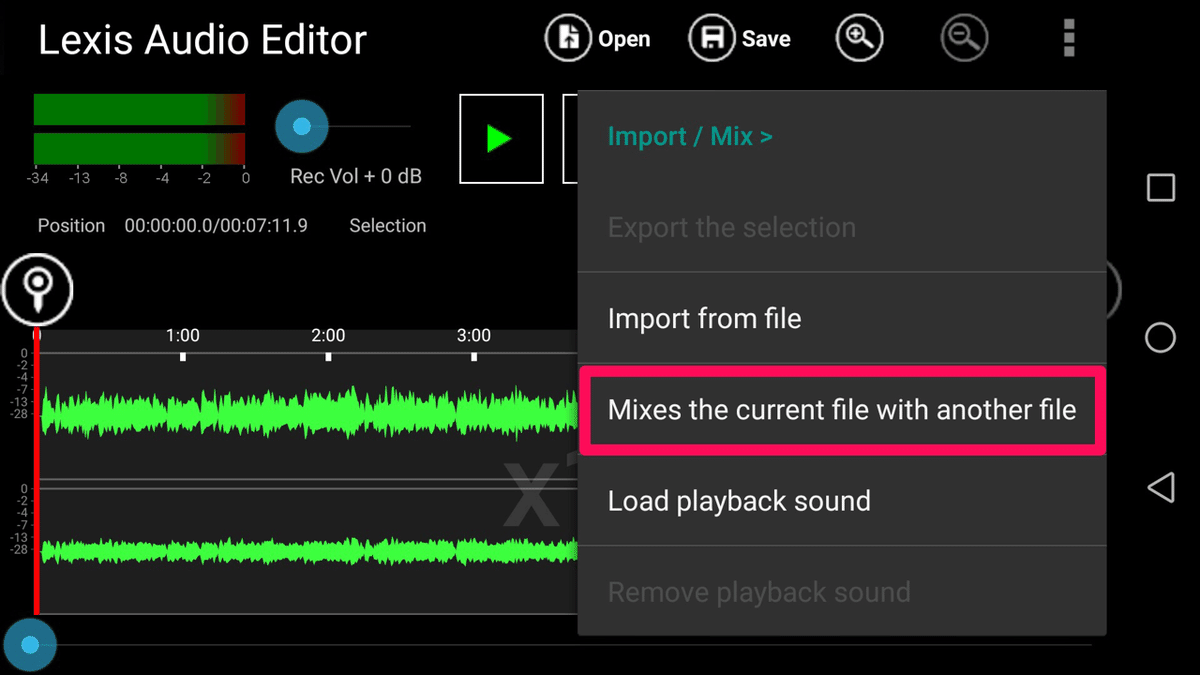Choose Remove playback sound
Screen dimensions: 1200x675
pyautogui.click(x=842, y=592)
